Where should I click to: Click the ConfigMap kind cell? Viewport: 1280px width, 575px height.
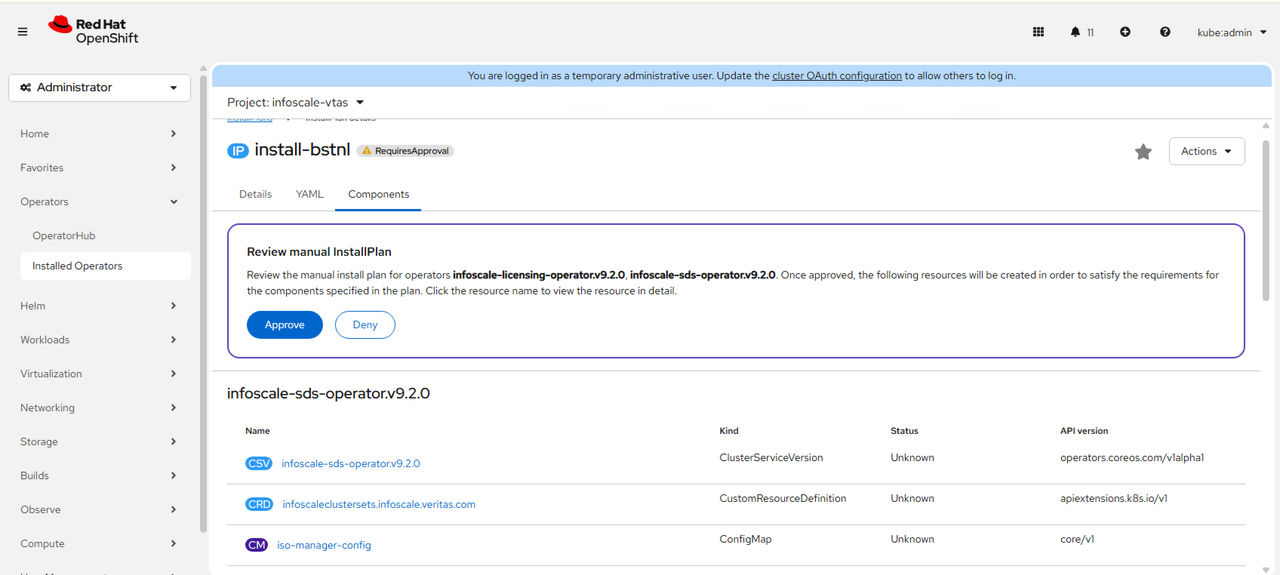[745, 539]
